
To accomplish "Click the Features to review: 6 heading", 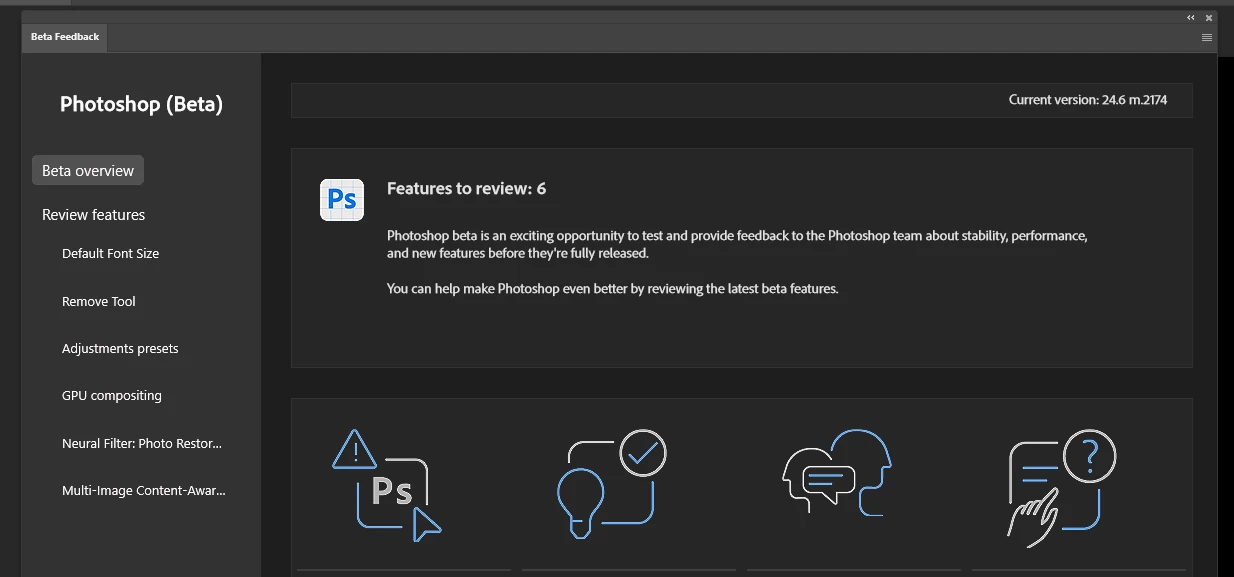I will pyautogui.click(x=466, y=188).
